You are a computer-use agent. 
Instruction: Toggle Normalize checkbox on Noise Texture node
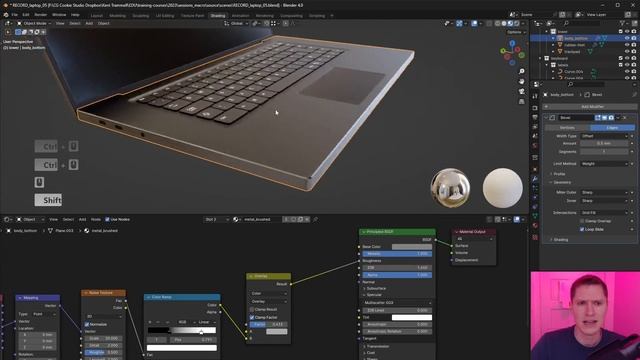[x=87, y=324]
